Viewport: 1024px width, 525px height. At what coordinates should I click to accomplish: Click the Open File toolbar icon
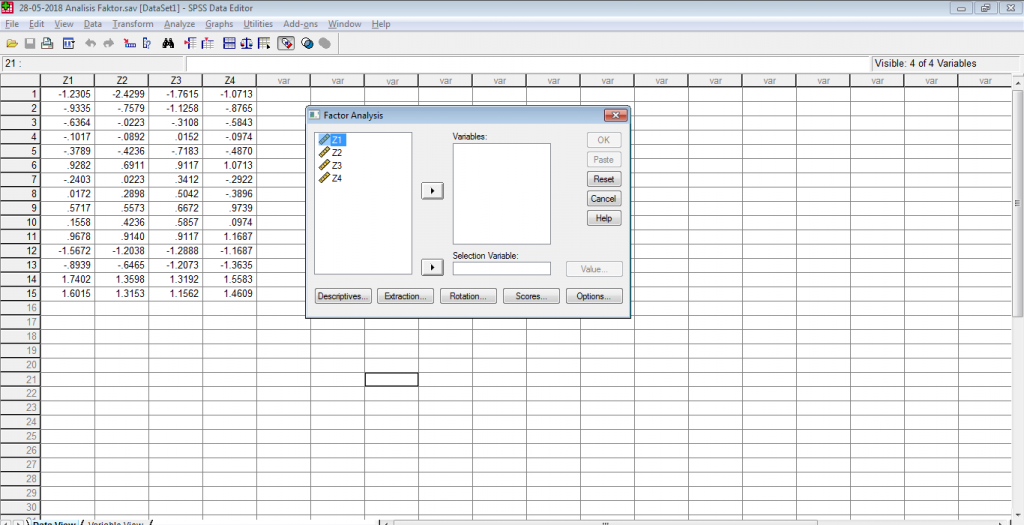(12, 43)
